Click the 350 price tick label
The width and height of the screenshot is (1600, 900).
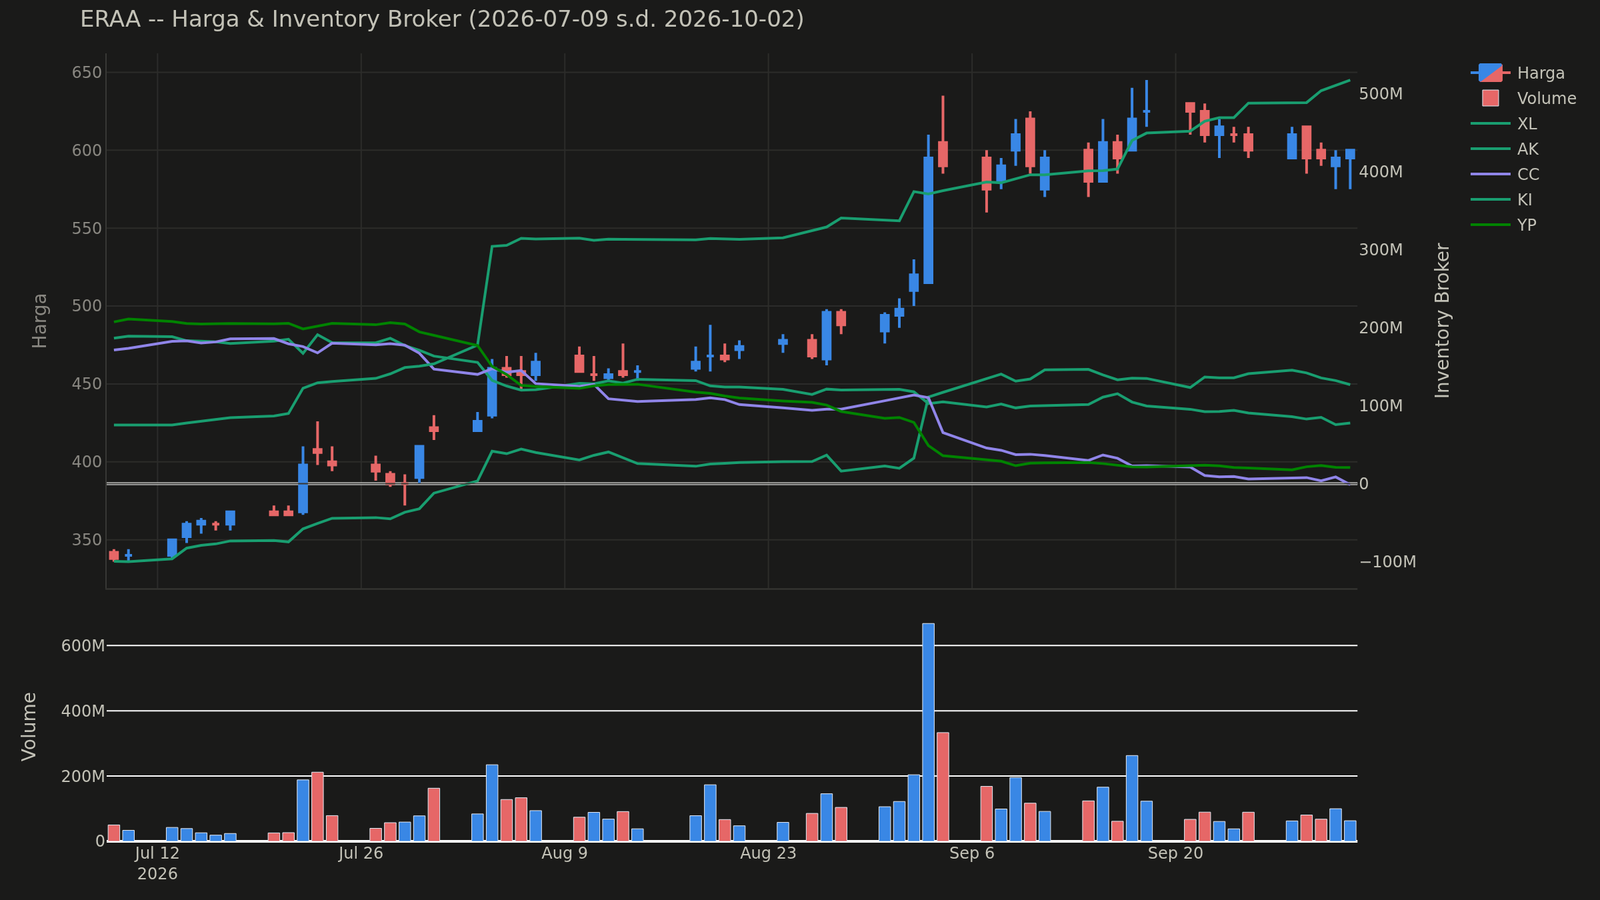coord(86,540)
